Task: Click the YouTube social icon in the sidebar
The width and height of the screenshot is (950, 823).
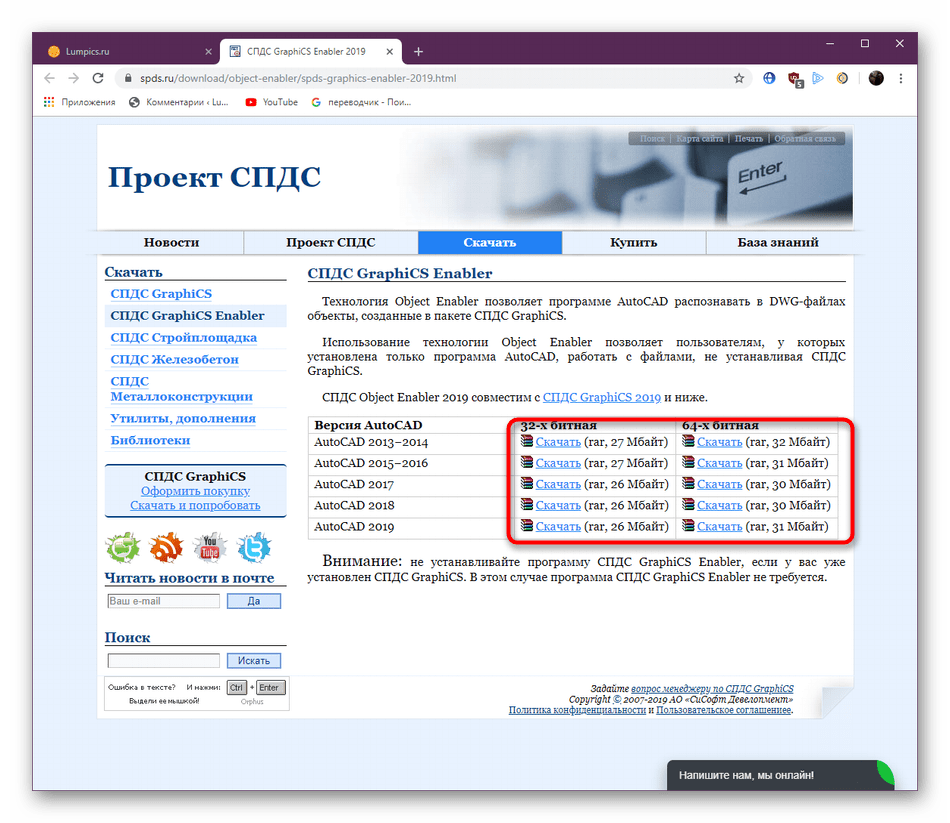Action: tap(210, 547)
